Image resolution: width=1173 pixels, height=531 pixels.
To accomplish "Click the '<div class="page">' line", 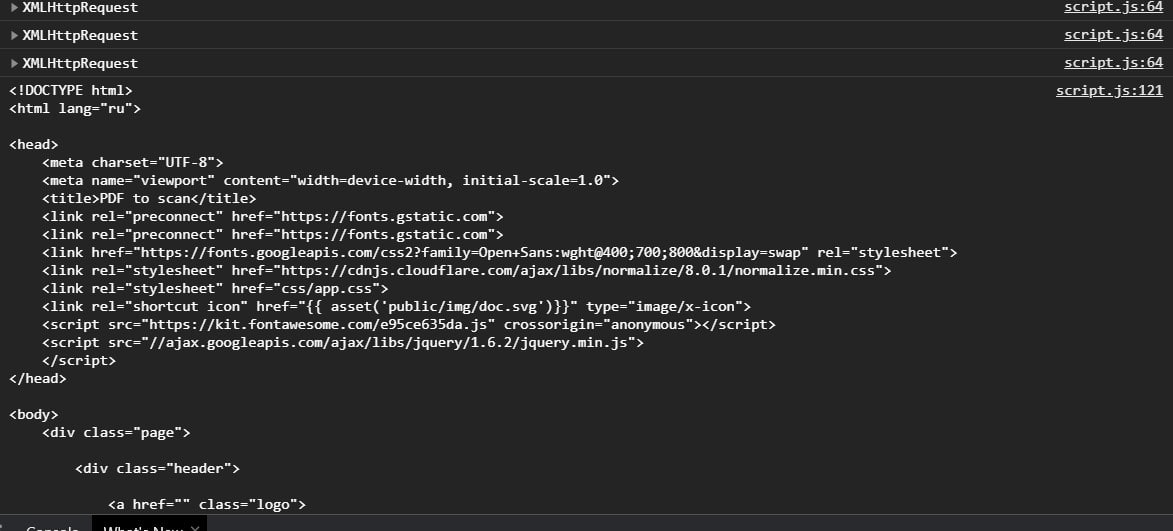I will (x=116, y=432).
